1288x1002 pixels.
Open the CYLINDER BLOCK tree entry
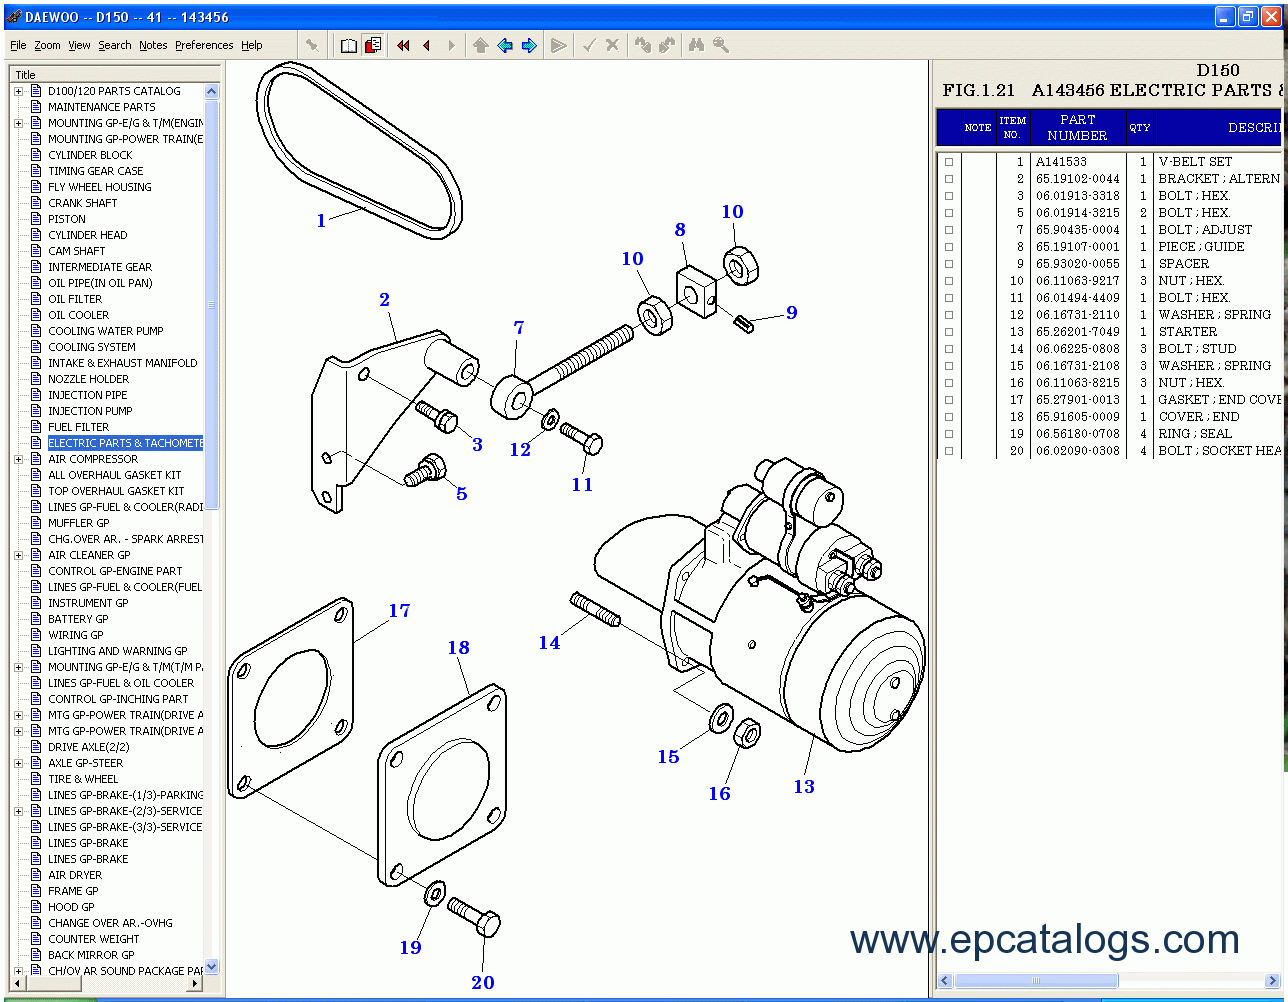tap(90, 155)
